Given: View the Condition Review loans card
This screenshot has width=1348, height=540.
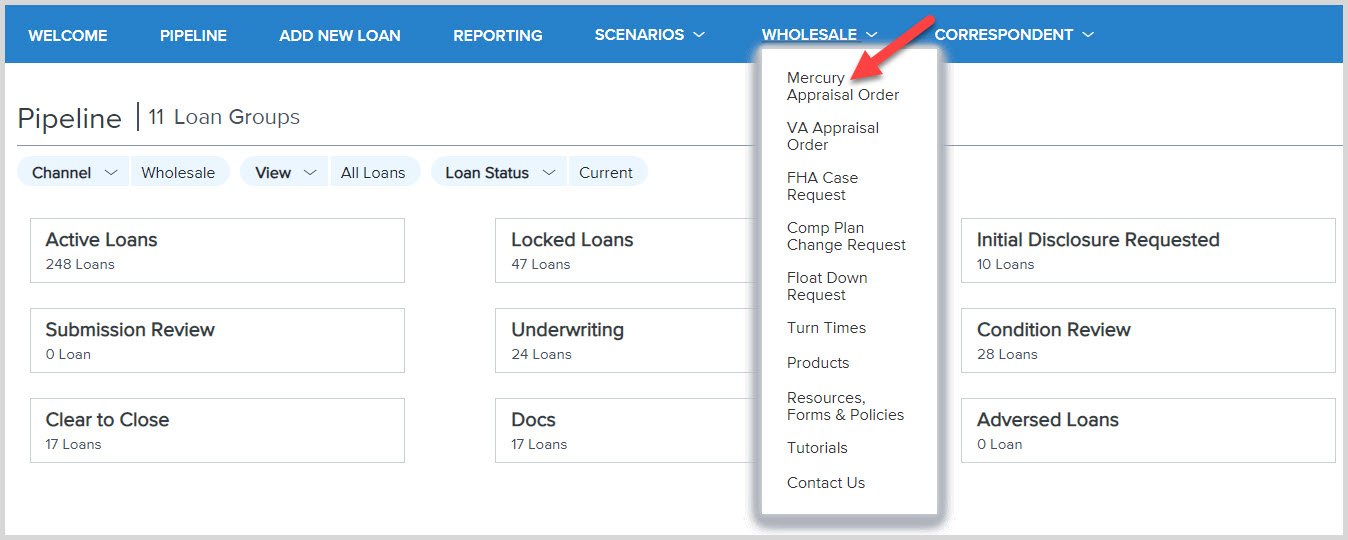Looking at the screenshot, I should (1147, 340).
